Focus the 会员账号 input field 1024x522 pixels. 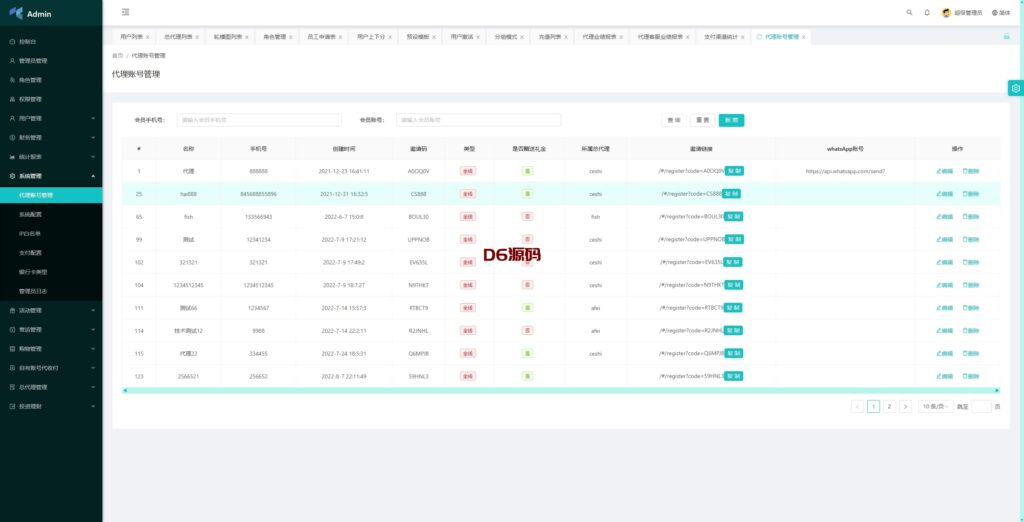[x=479, y=120]
